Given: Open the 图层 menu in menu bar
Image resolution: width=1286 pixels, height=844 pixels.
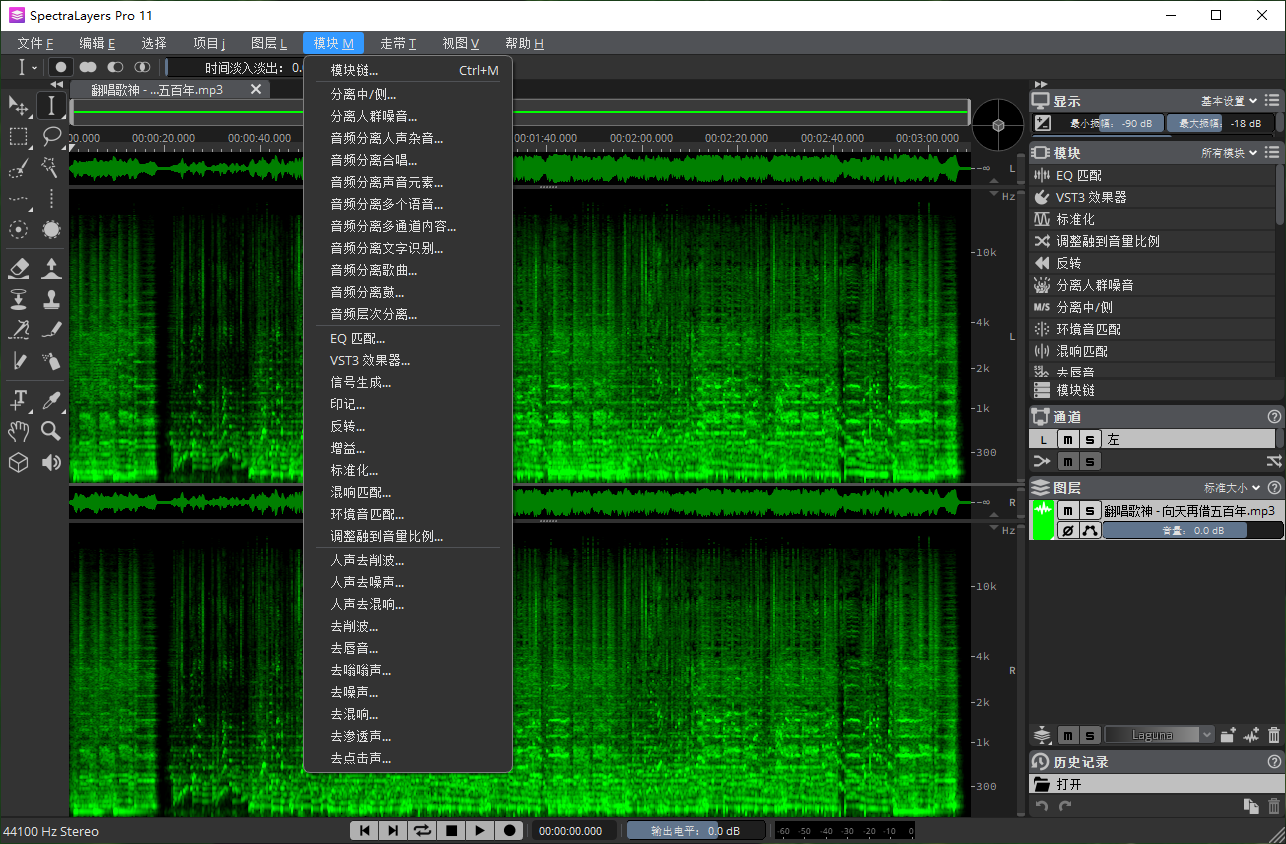Looking at the screenshot, I should click(268, 43).
